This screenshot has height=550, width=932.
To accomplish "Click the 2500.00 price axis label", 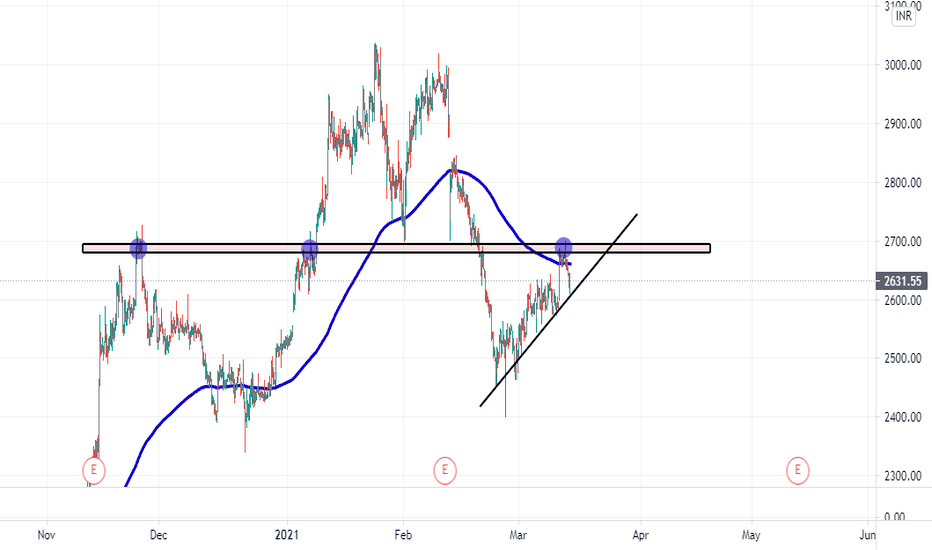I will pyautogui.click(x=903, y=358).
